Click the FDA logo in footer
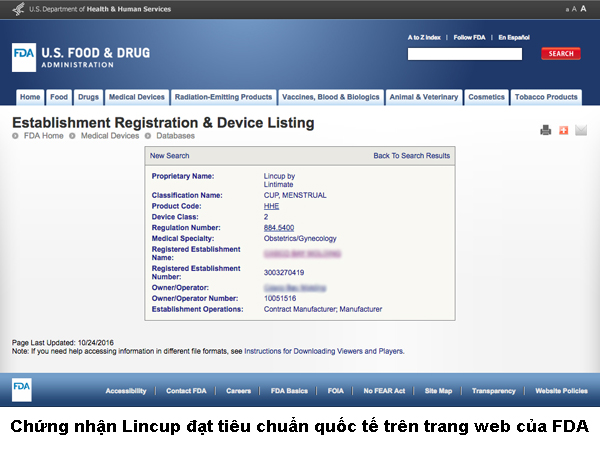Image resolution: width=600 pixels, height=451 pixels. coord(21,390)
